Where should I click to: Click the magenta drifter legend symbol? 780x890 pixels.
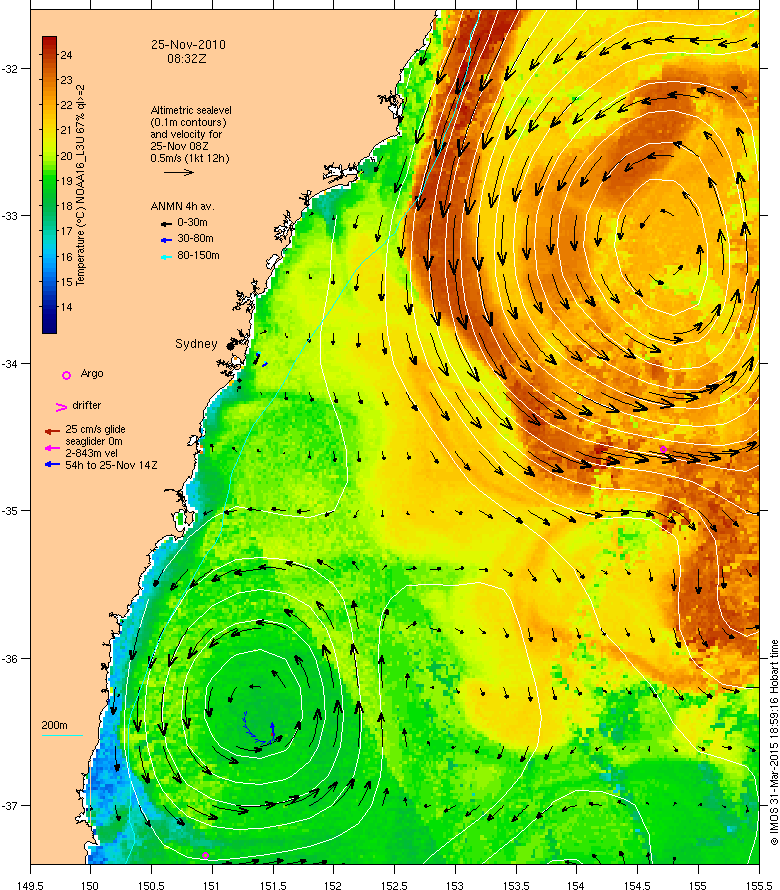pyautogui.click(x=61, y=407)
